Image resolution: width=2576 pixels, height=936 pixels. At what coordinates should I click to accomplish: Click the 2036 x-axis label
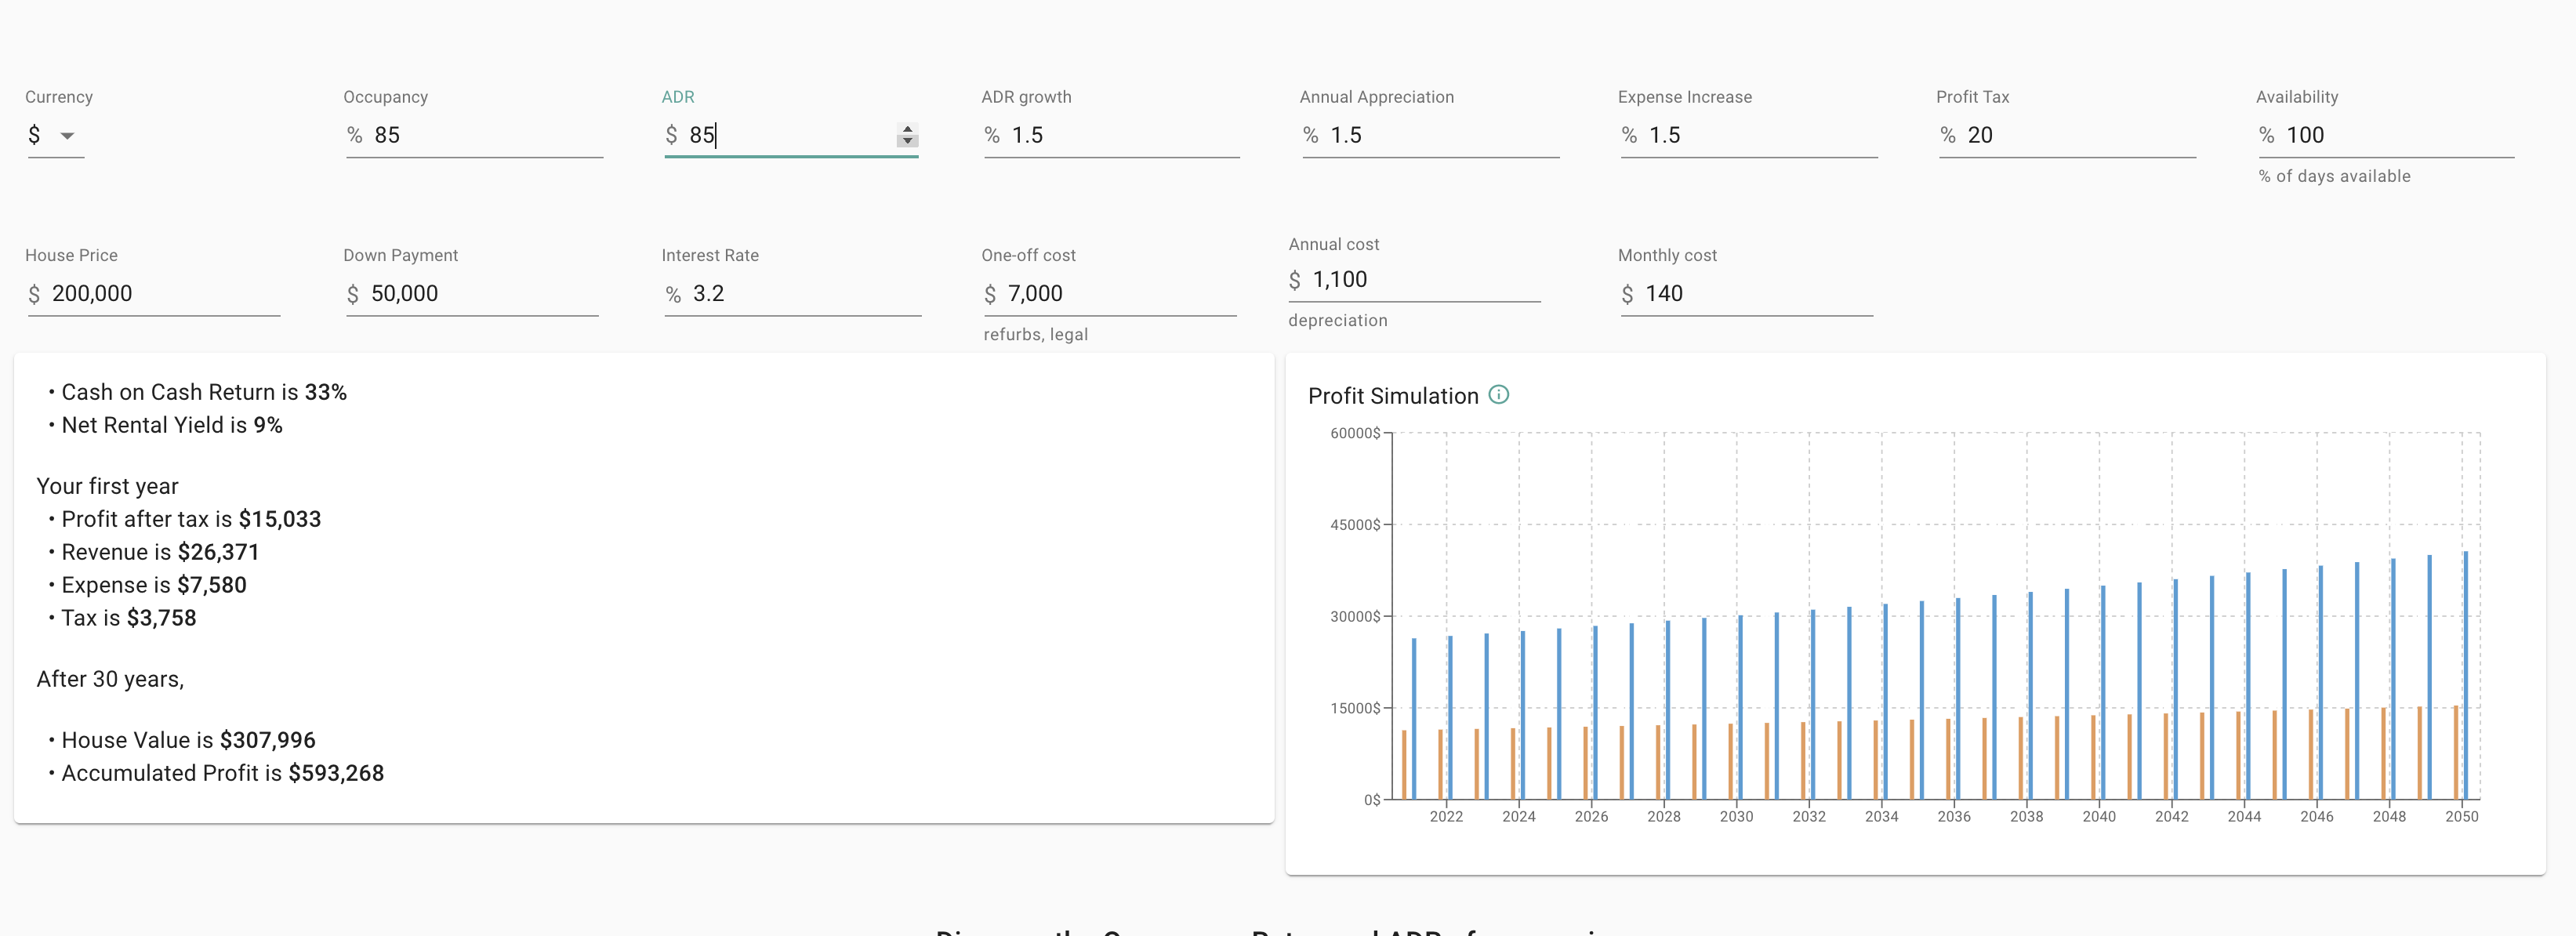[x=1954, y=817]
